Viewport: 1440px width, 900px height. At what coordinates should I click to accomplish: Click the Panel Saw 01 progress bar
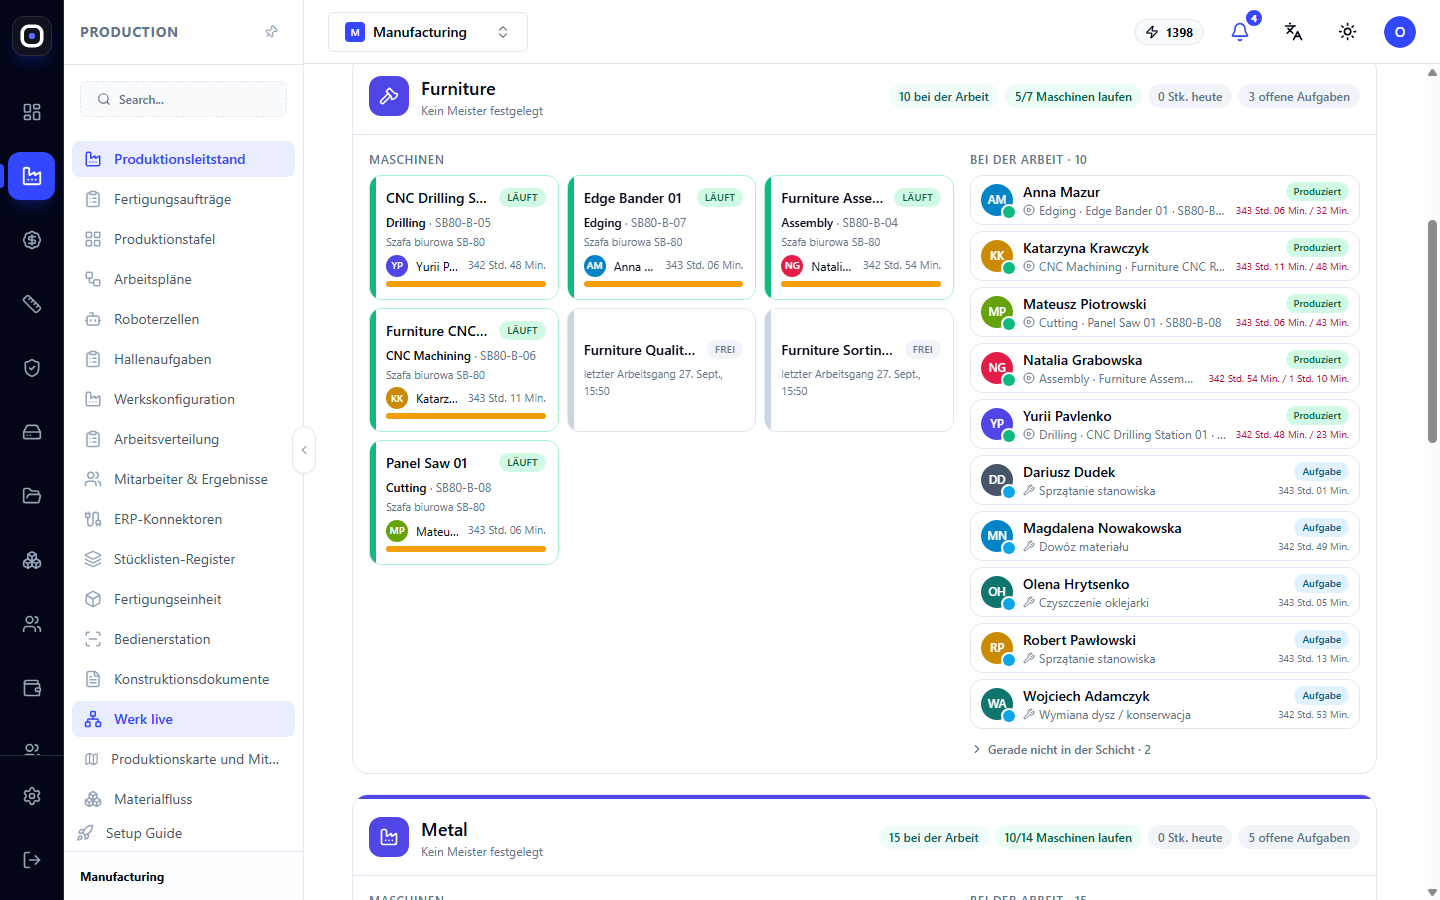(x=466, y=548)
